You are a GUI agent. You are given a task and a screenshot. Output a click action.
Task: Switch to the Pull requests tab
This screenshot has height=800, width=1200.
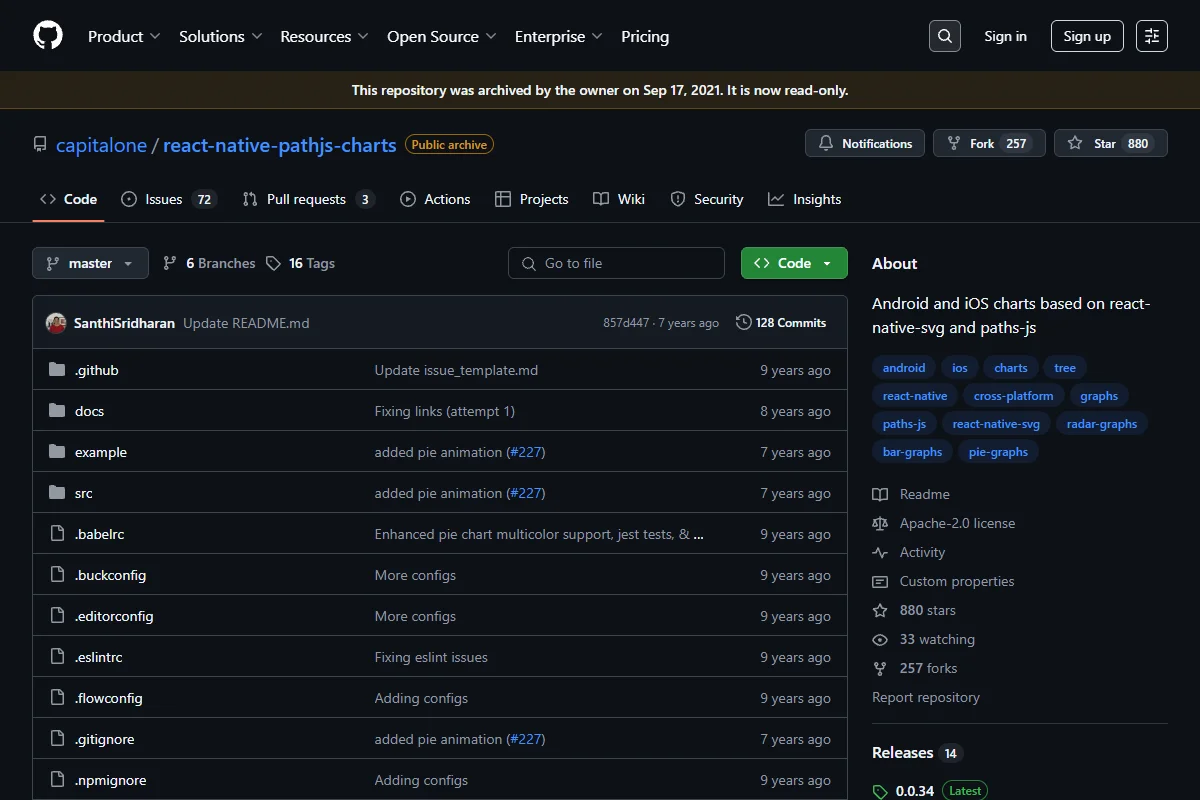pyautogui.click(x=308, y=199)
